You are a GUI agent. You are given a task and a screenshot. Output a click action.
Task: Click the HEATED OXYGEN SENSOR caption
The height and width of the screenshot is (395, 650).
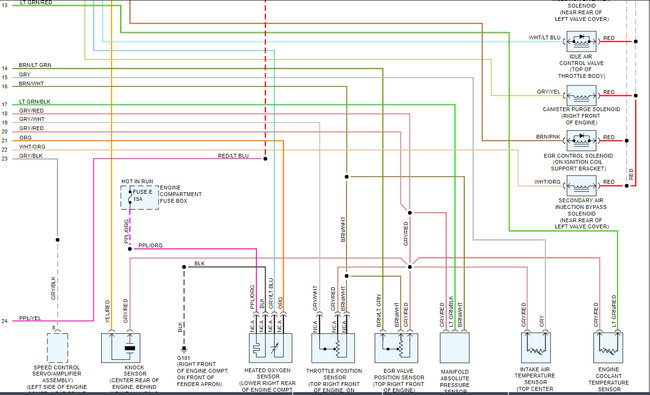[267, 380]
